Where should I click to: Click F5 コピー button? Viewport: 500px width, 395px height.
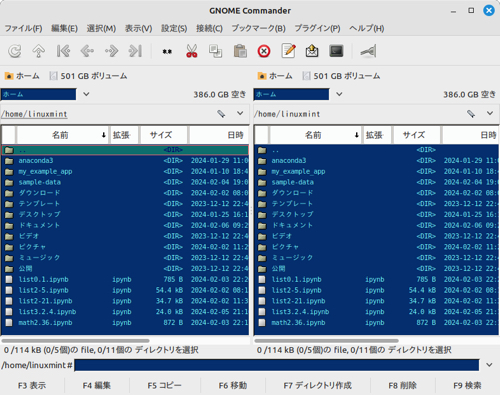point(165,386)
